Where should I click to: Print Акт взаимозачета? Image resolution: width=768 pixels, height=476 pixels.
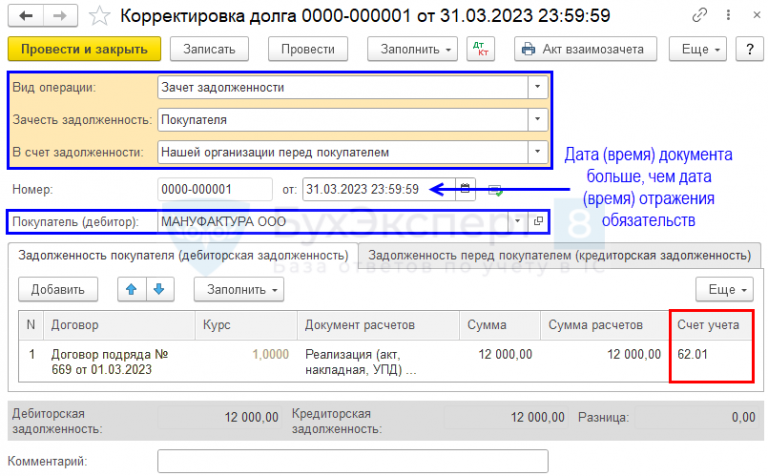(x=585, y=49)
